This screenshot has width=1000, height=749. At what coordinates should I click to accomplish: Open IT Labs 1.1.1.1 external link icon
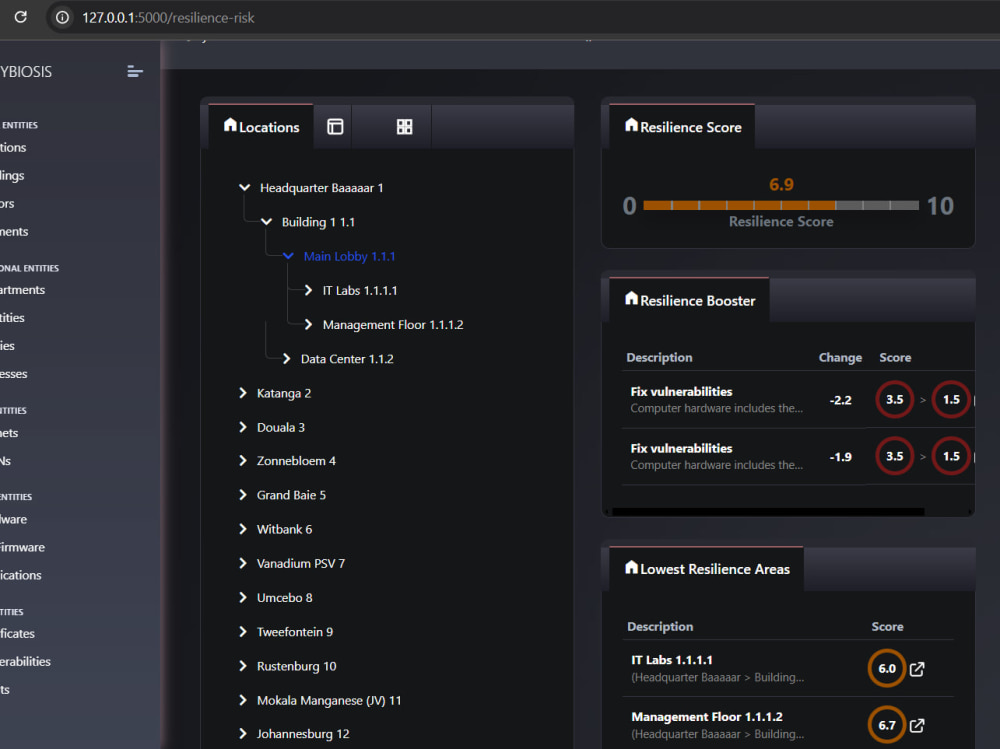click(917, 669)
